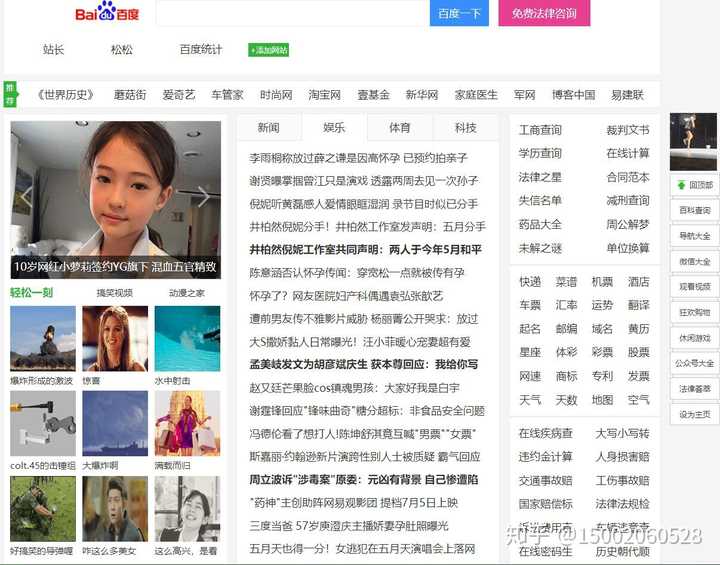Open the 百度统计 link
The image size is (720, 565).
(x=201, y=49)
